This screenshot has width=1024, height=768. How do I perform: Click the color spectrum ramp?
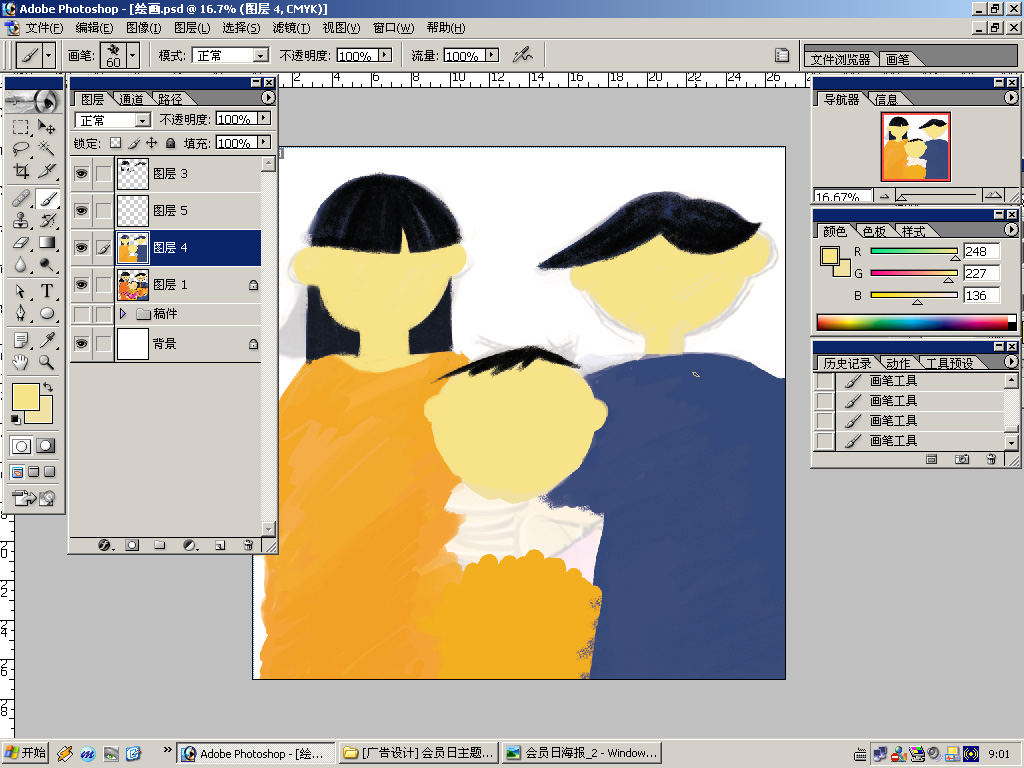point(916,323)
